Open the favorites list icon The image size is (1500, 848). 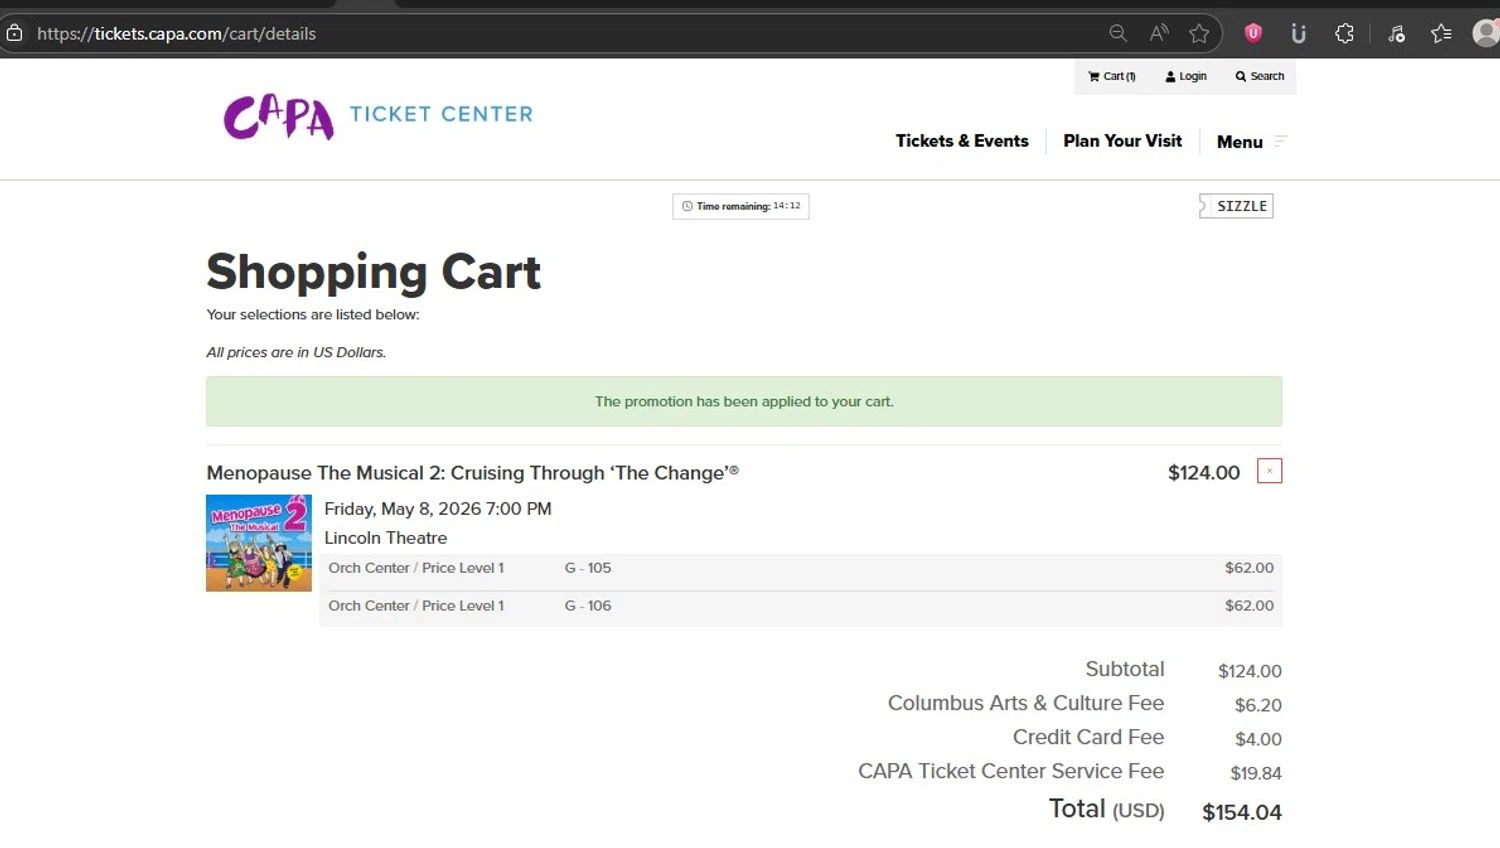(x=1441, y=33)
